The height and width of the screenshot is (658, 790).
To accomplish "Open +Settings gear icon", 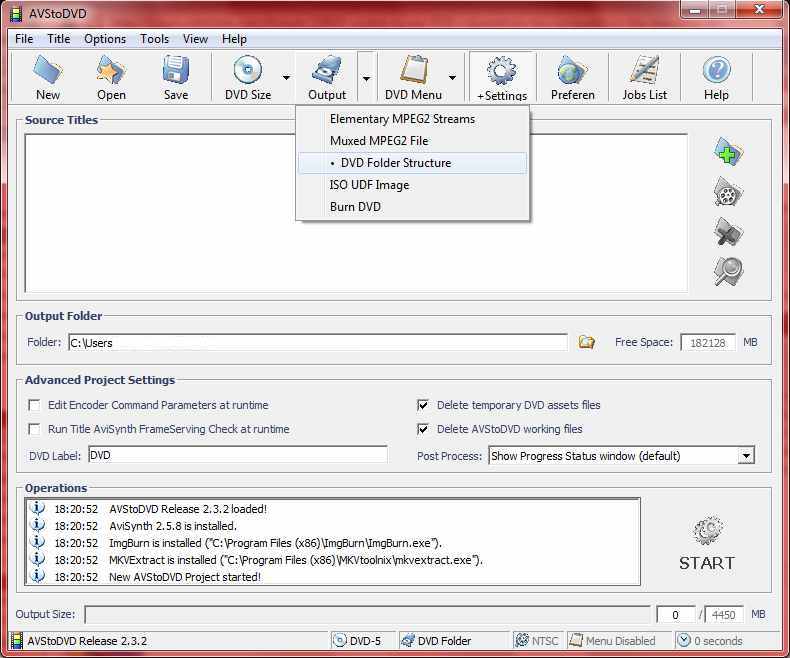I will click(502, 71).
